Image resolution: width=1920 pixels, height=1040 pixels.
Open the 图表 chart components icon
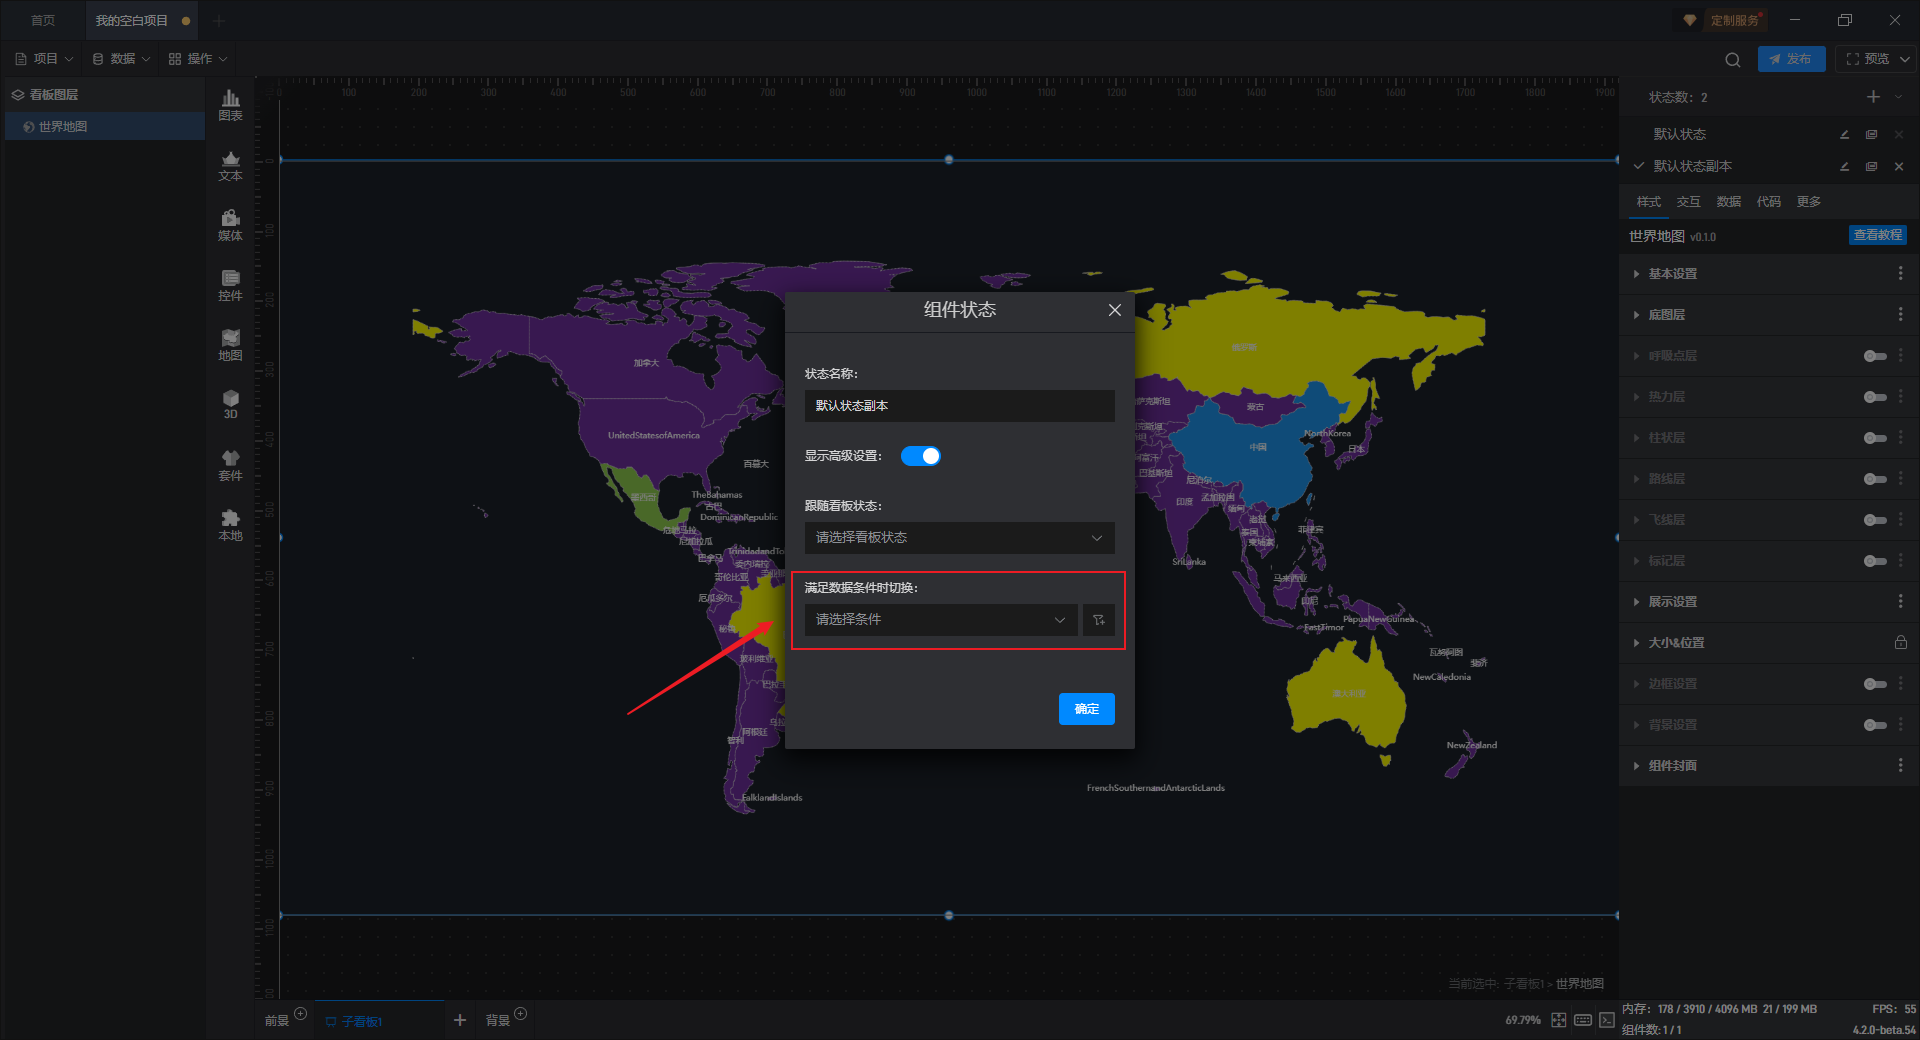pyautogui.click(x=230, y=104)
